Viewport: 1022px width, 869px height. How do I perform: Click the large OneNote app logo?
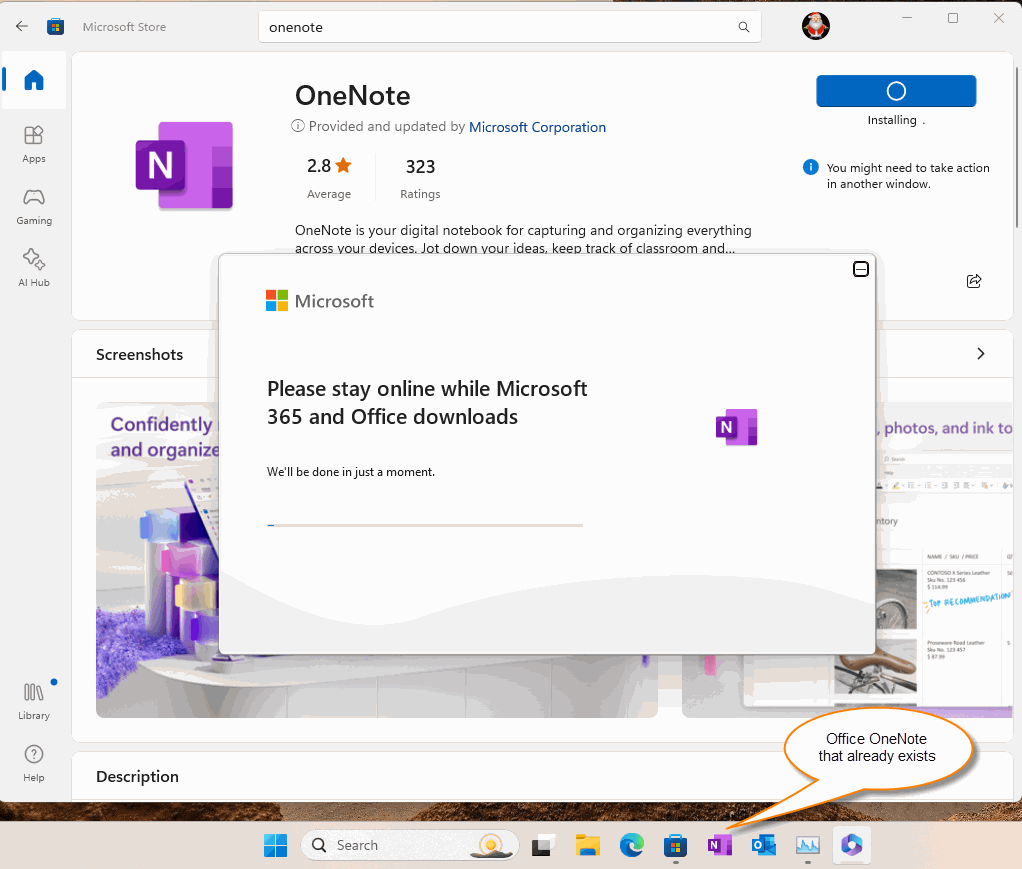click(x=184, y=166)
